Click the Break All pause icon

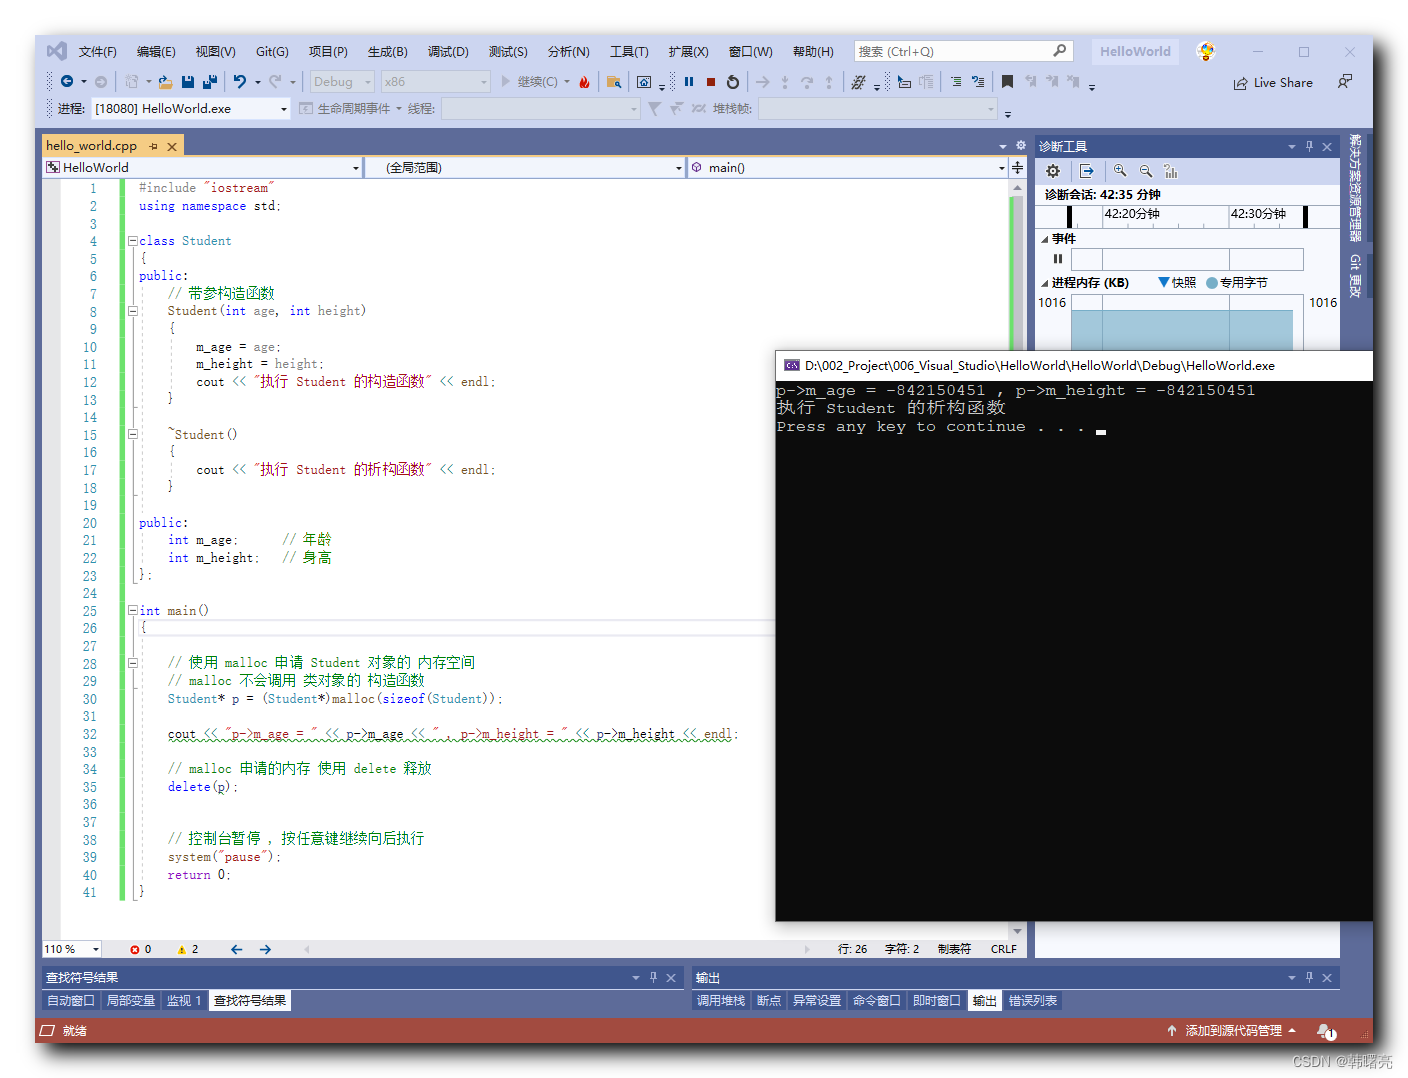(689, 82)
